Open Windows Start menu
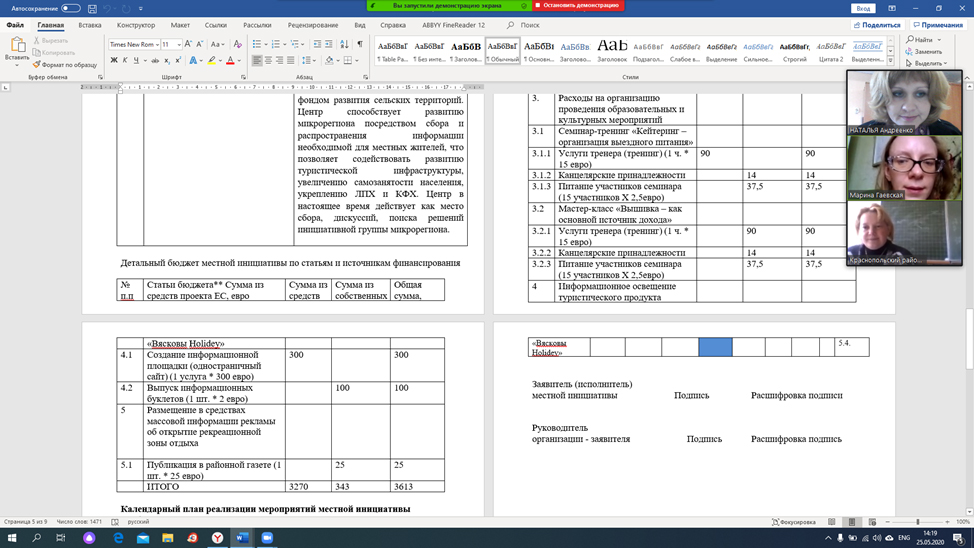This screenshot has width=974, height=548. [x=12, y=537]
